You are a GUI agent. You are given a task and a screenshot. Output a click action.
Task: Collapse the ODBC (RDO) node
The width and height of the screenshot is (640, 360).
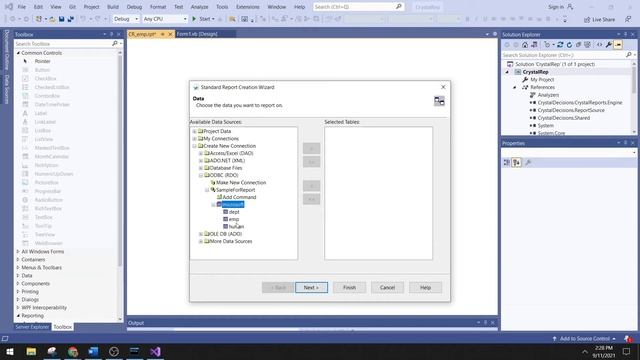tap(201, 176)
